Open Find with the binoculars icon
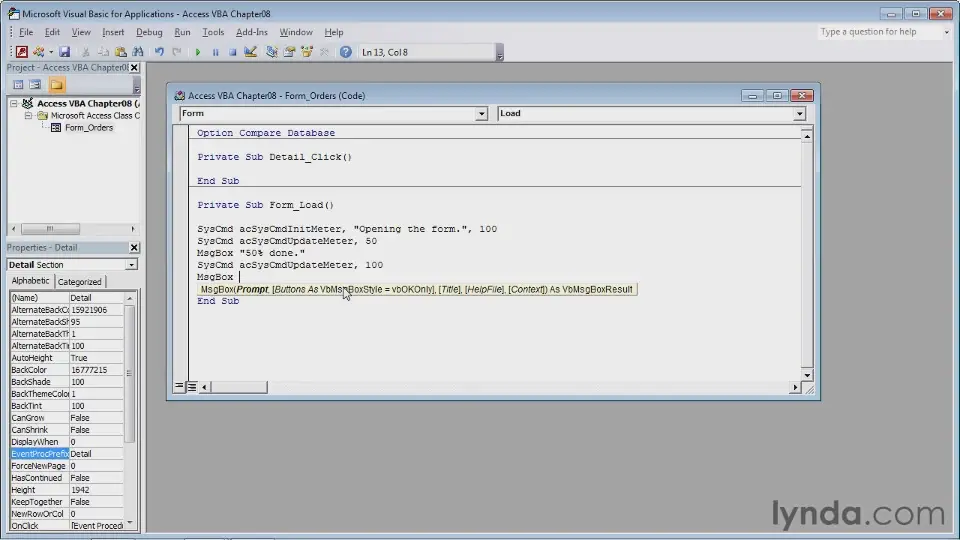Viewport: 960px width, 540px height. (138, 52)
